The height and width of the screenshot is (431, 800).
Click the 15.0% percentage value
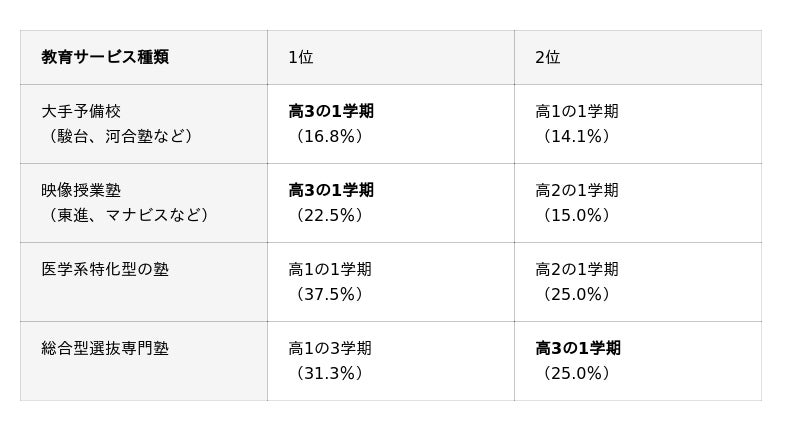(576, 215)
